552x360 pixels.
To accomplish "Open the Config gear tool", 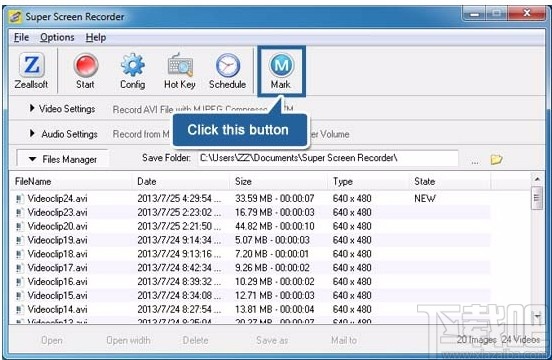I will [133, 71].
